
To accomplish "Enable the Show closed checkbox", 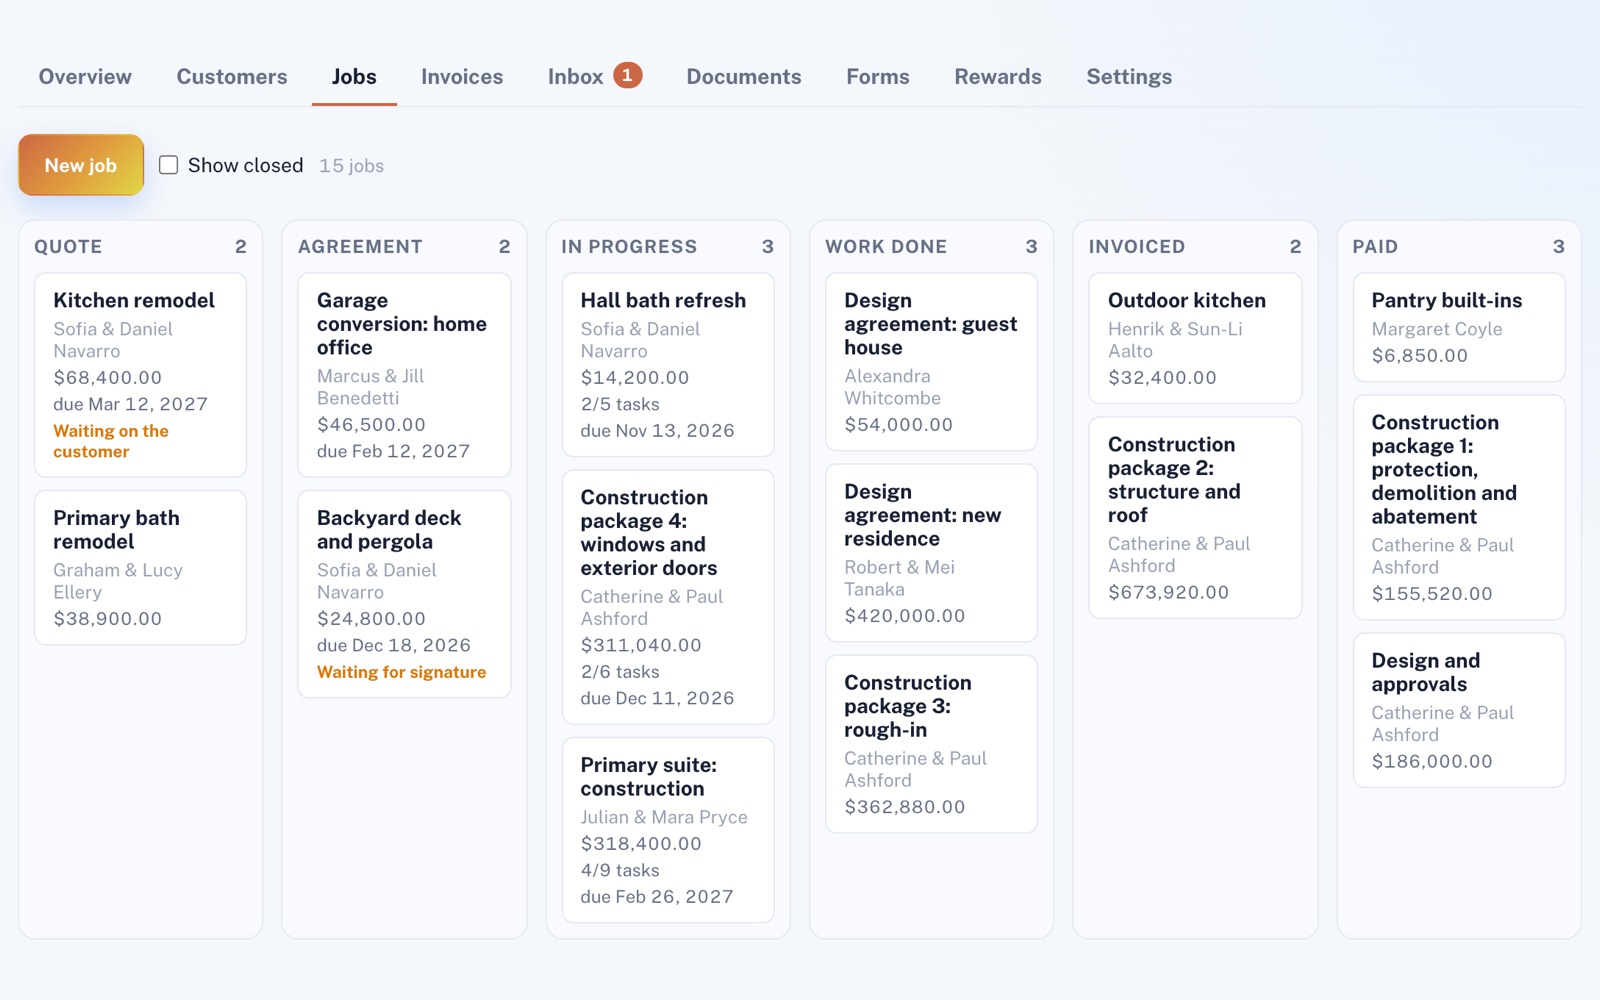I will point(169,165).
